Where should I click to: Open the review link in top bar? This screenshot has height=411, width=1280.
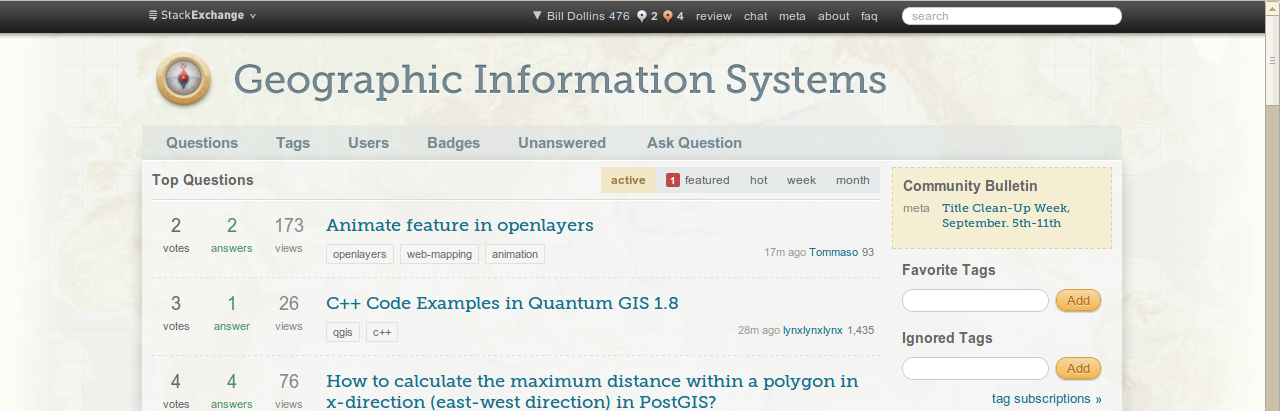pos(714,16)
